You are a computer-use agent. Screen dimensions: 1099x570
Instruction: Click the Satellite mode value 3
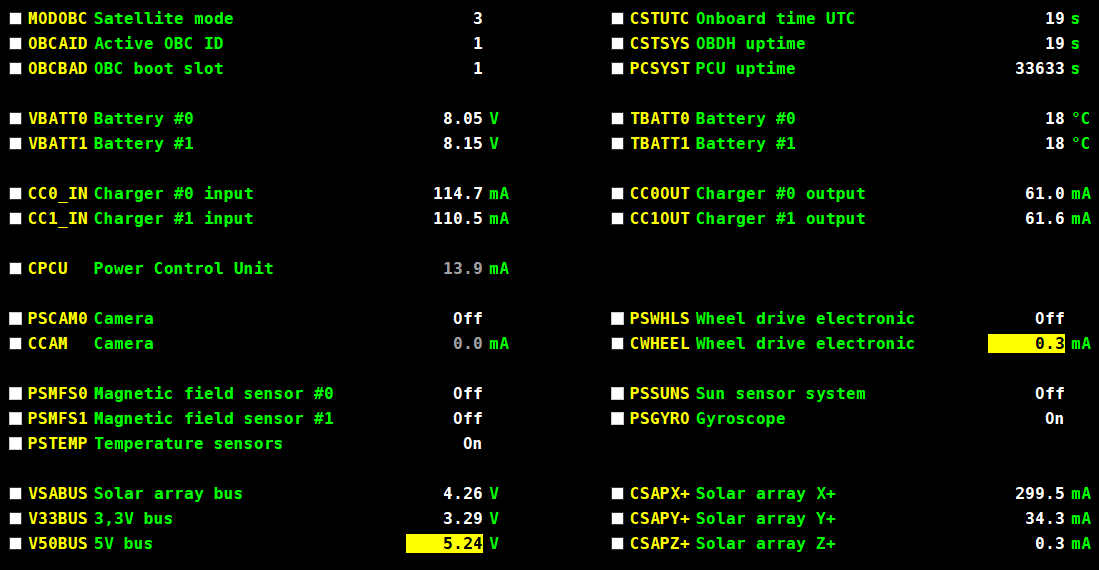(x=477, y=19)
